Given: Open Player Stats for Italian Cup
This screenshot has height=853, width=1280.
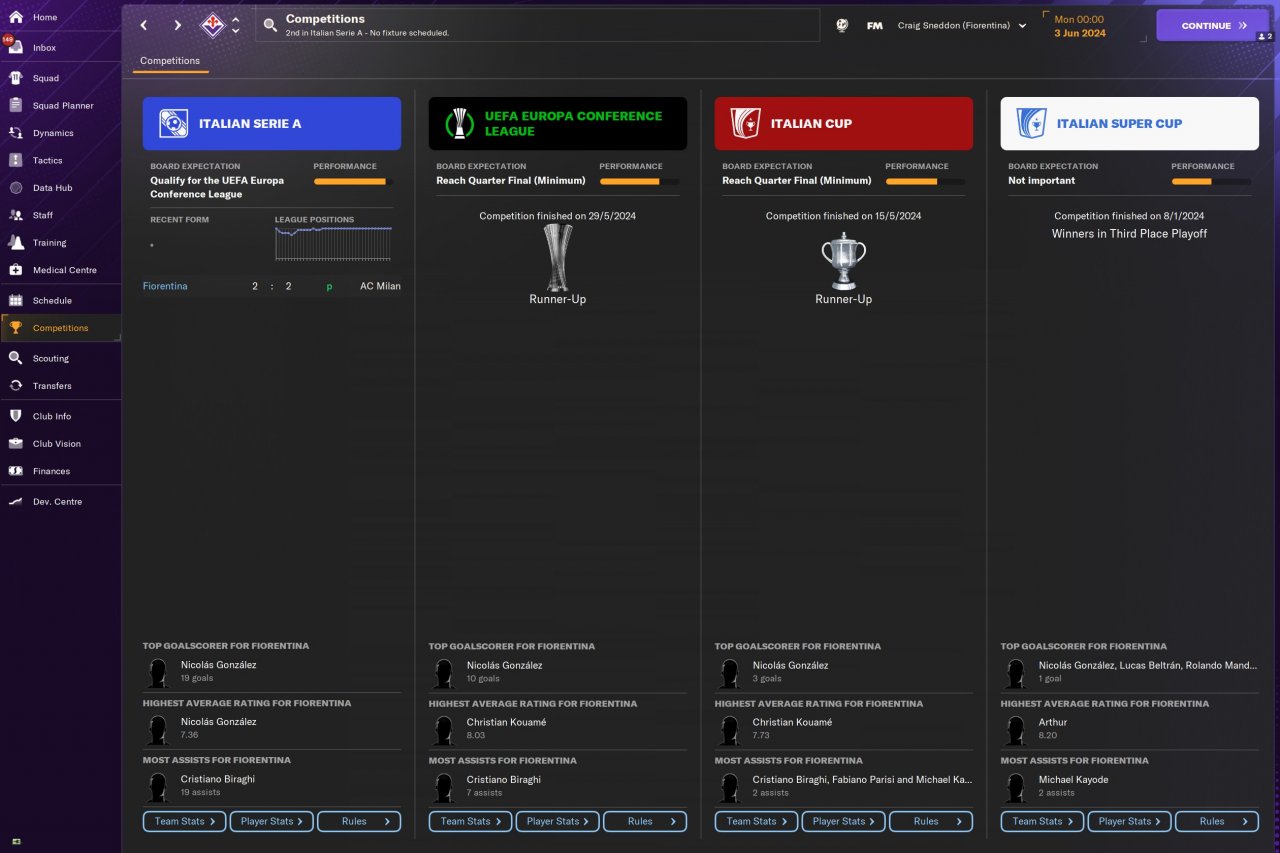Looking at the screenshot, I should tap(844, 821).
